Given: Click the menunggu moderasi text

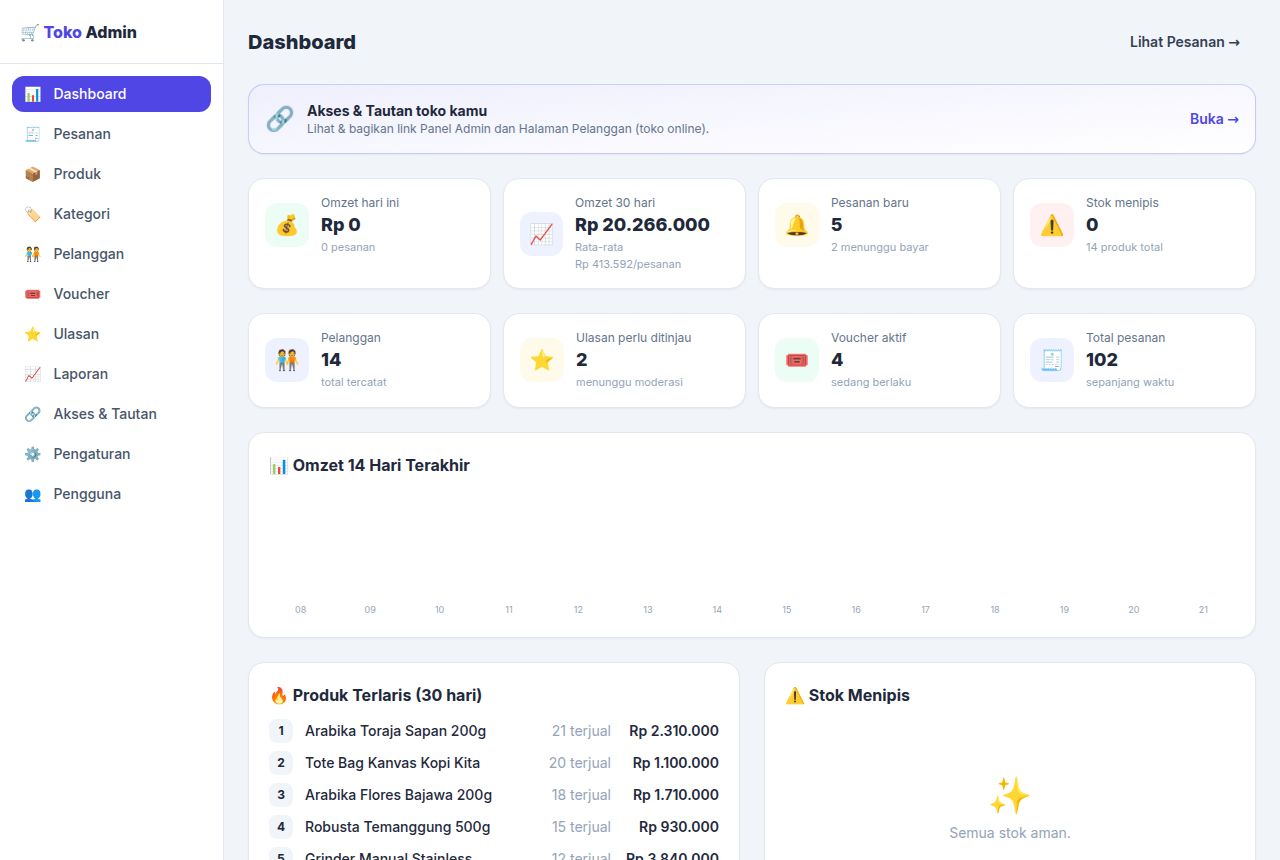Looking at the screenshot, I should point(629,382).
